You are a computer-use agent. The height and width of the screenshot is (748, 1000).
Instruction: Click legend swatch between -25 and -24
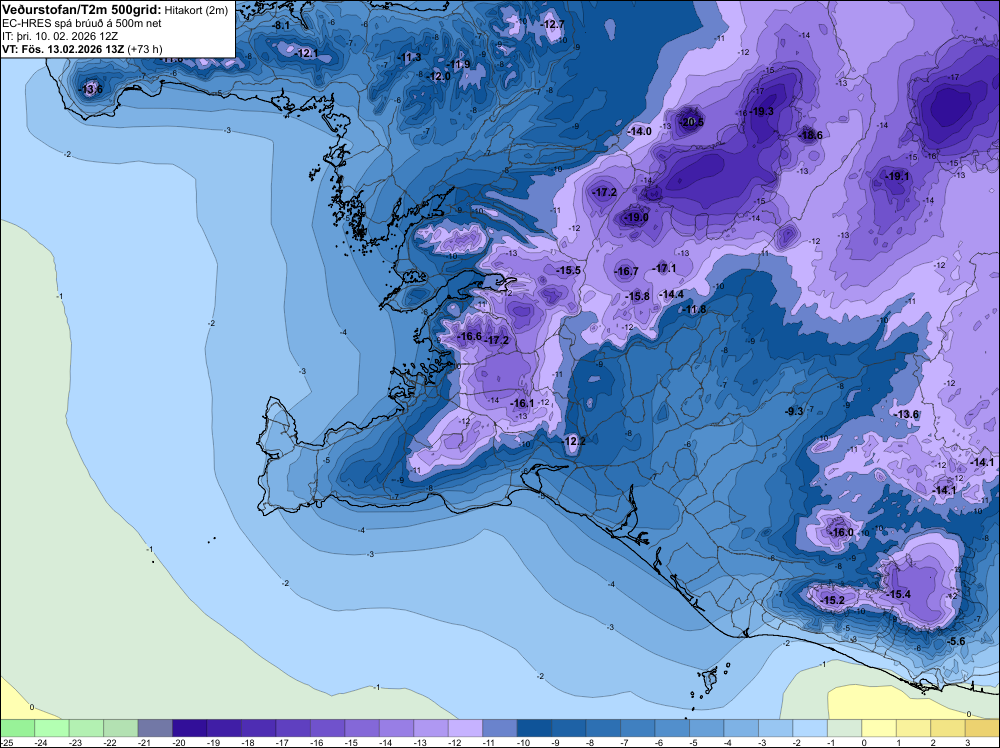point(17,728)
